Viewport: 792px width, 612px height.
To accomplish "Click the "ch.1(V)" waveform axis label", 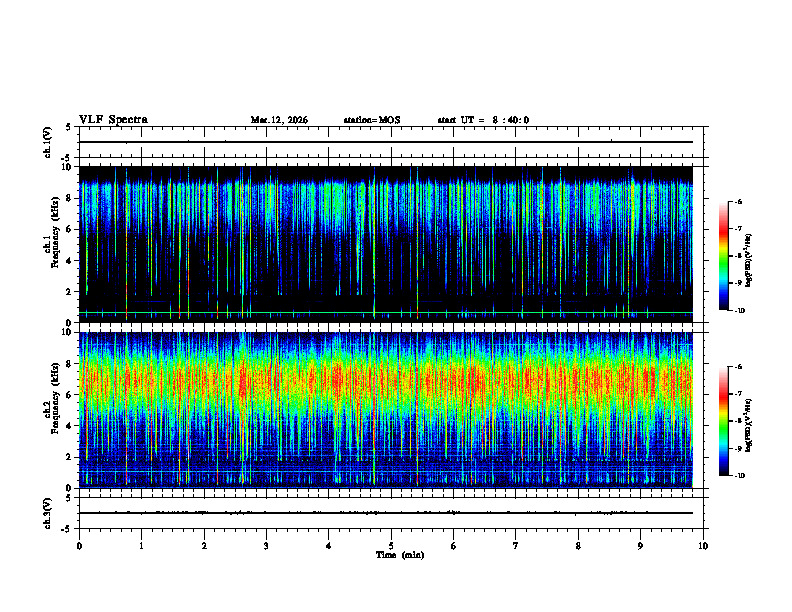I will pyautogui.click(x=47, y=142).
